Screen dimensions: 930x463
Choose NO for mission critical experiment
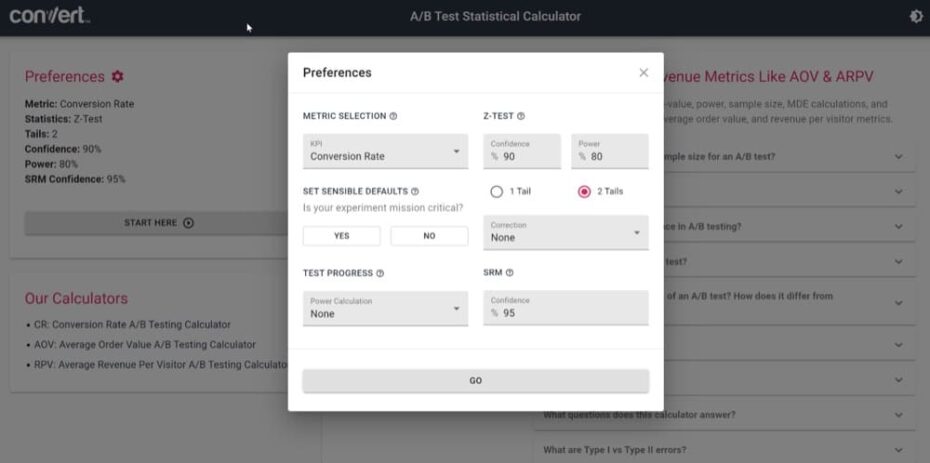tap(429, 236)
